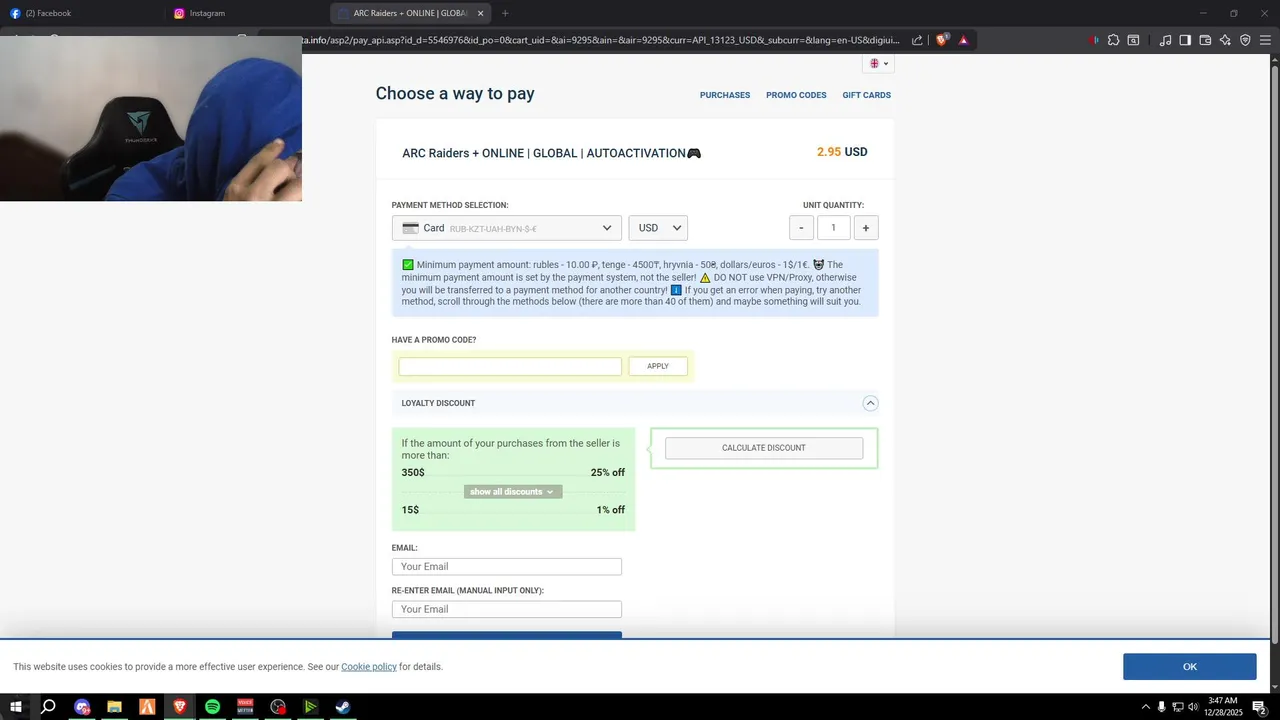This screenshot has height=720, width=1280.
Task: Open the Brave Wallet icon
Action: click(1205, 40)
